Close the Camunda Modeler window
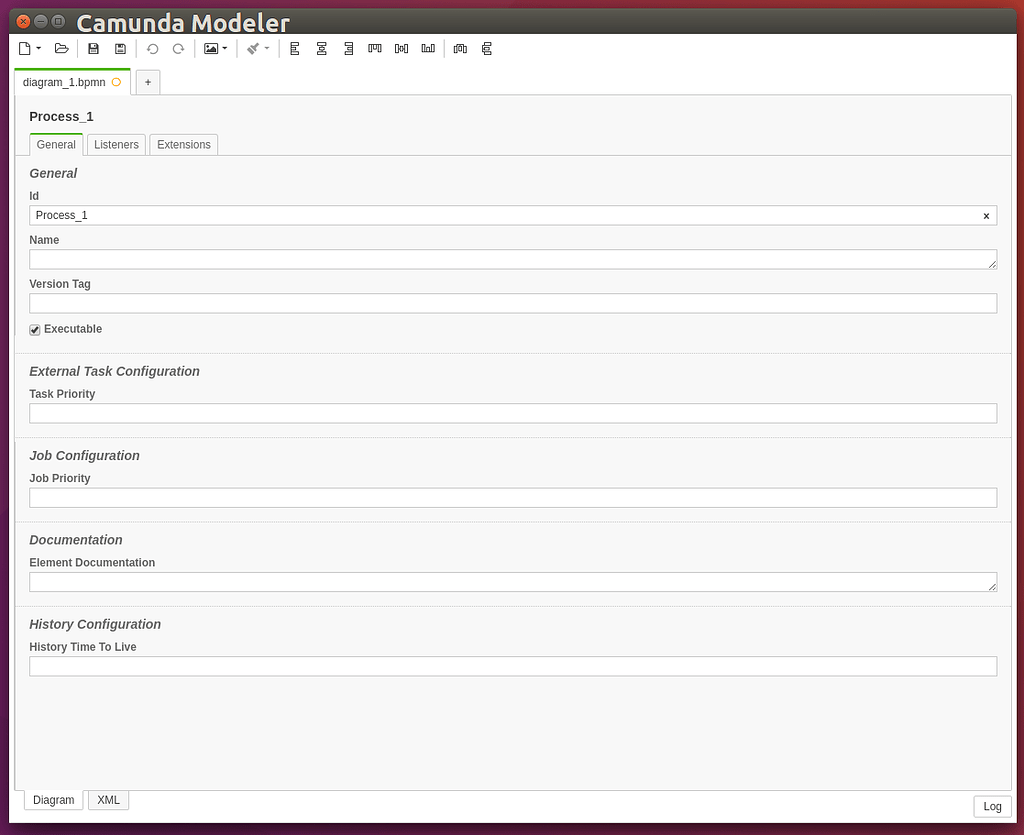 click(23, 22)
